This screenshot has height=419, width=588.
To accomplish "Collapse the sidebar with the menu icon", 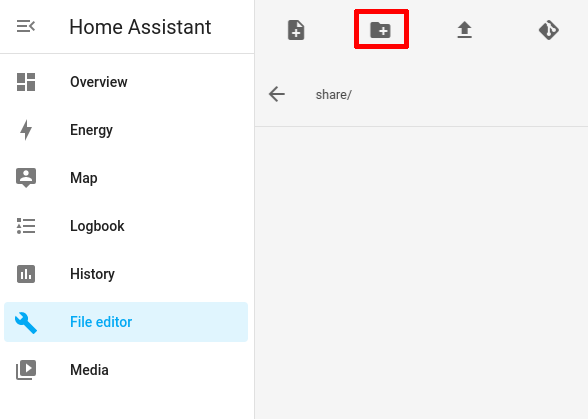I will coord(26,27).
